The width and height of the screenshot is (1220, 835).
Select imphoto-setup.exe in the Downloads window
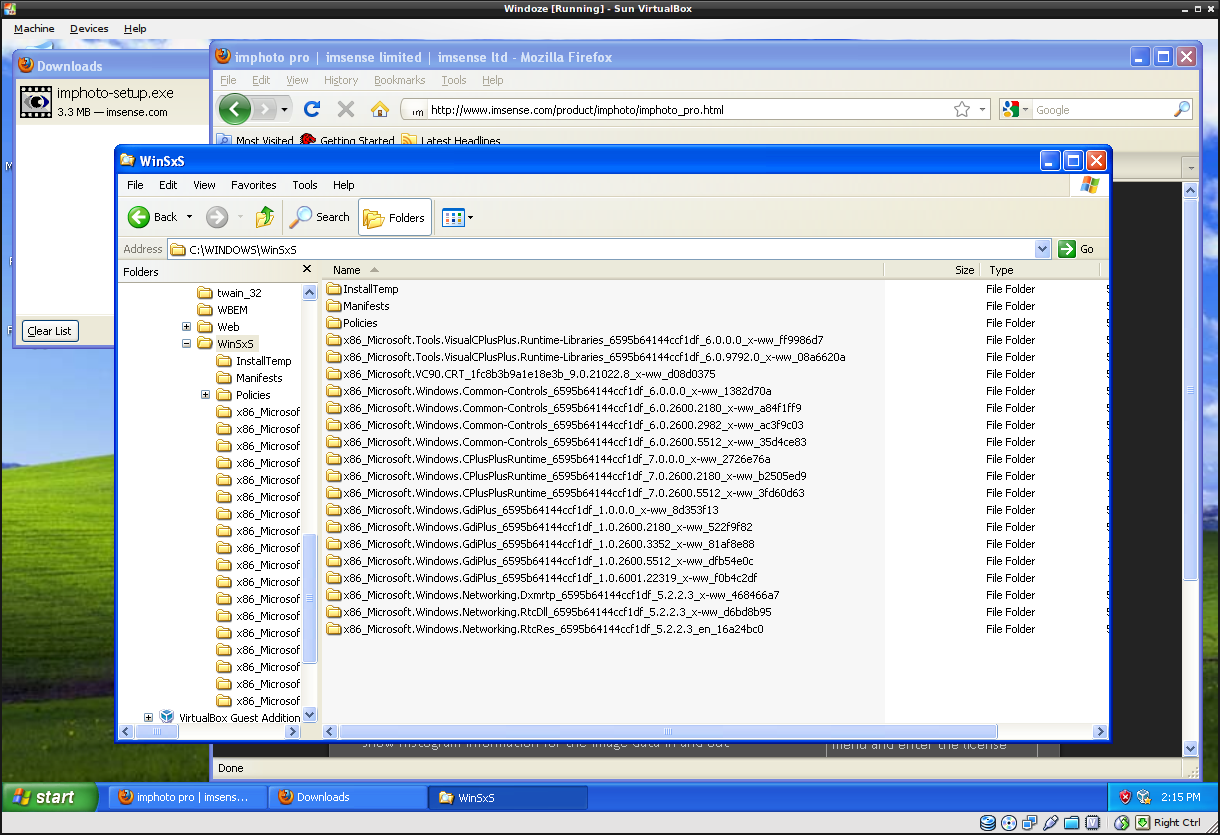pos(112,101)
